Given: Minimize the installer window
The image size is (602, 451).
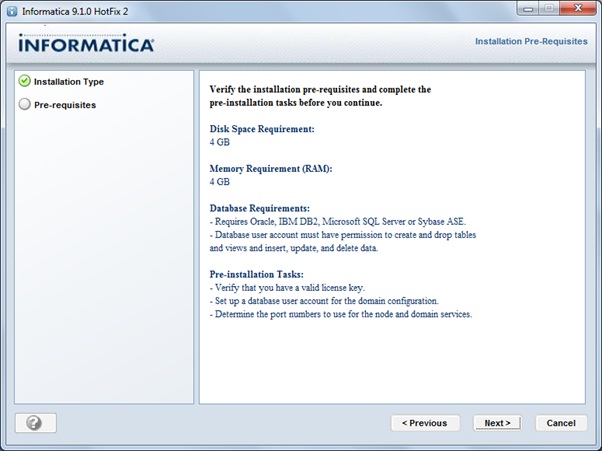Looking at the screenshot, I should 528,9.
